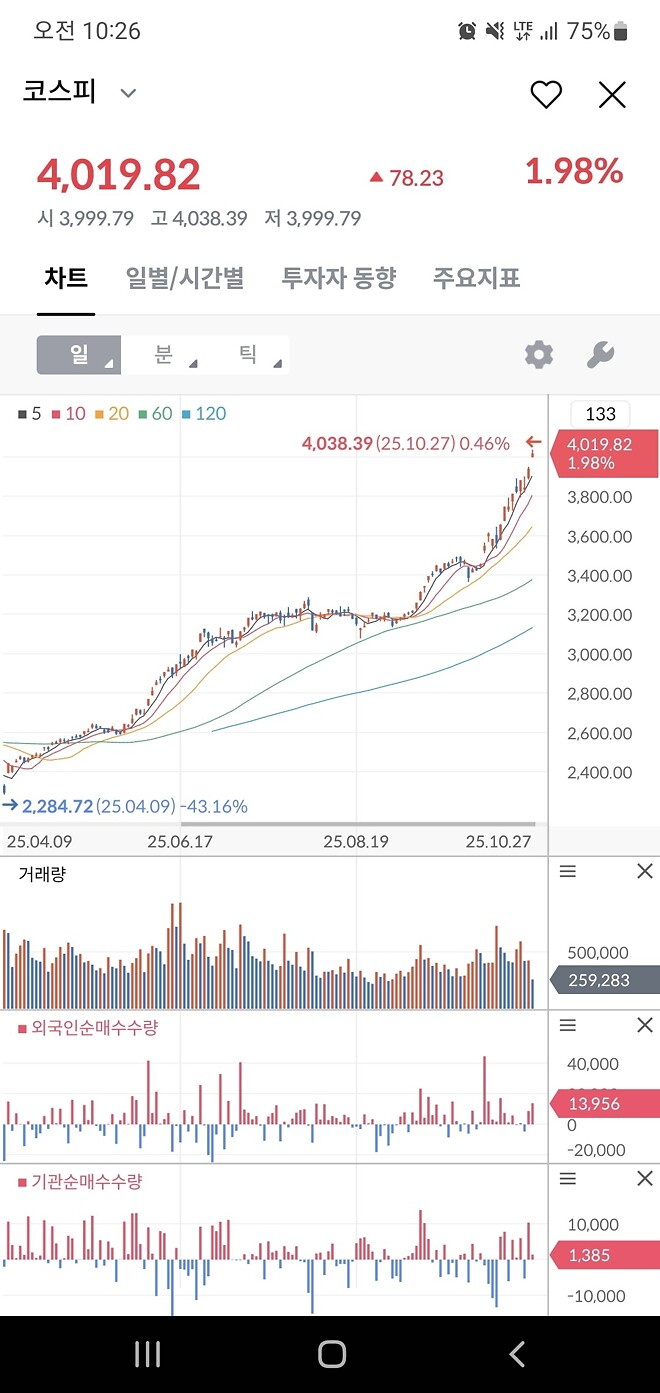
Task: Open the 거래량 panel hamburger menu
Action: 567,871
